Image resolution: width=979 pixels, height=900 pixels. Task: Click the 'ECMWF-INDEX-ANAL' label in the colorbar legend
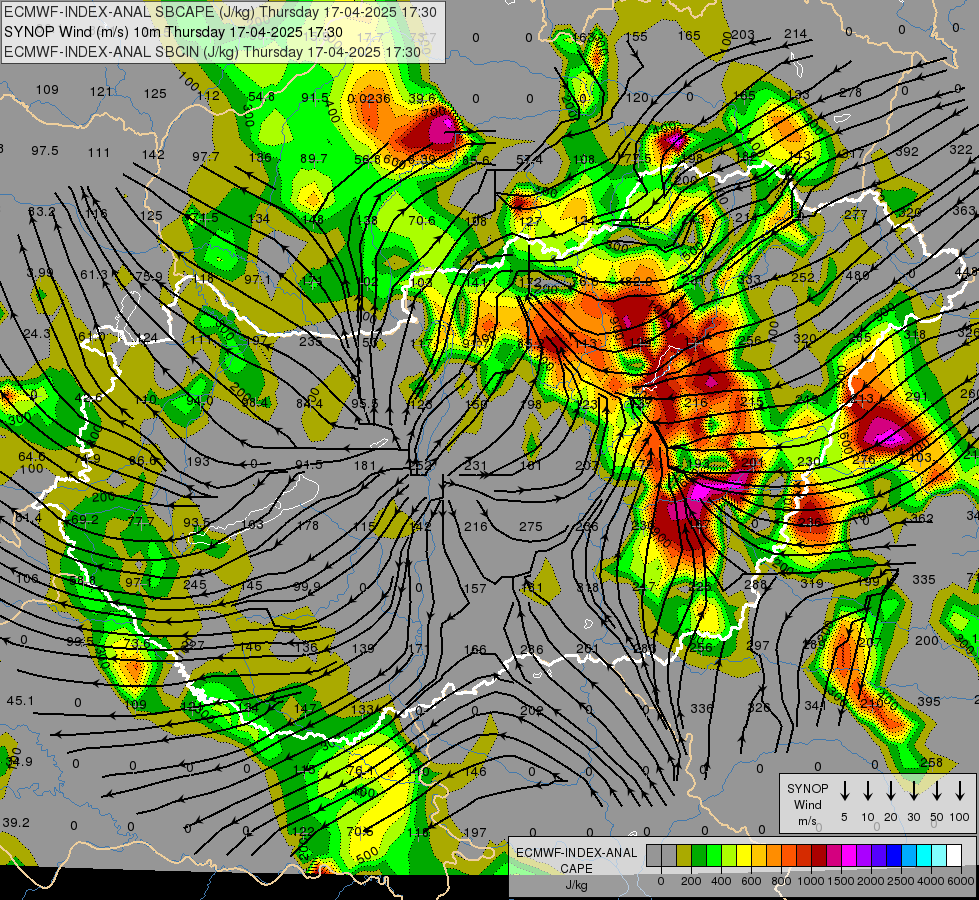576,853
